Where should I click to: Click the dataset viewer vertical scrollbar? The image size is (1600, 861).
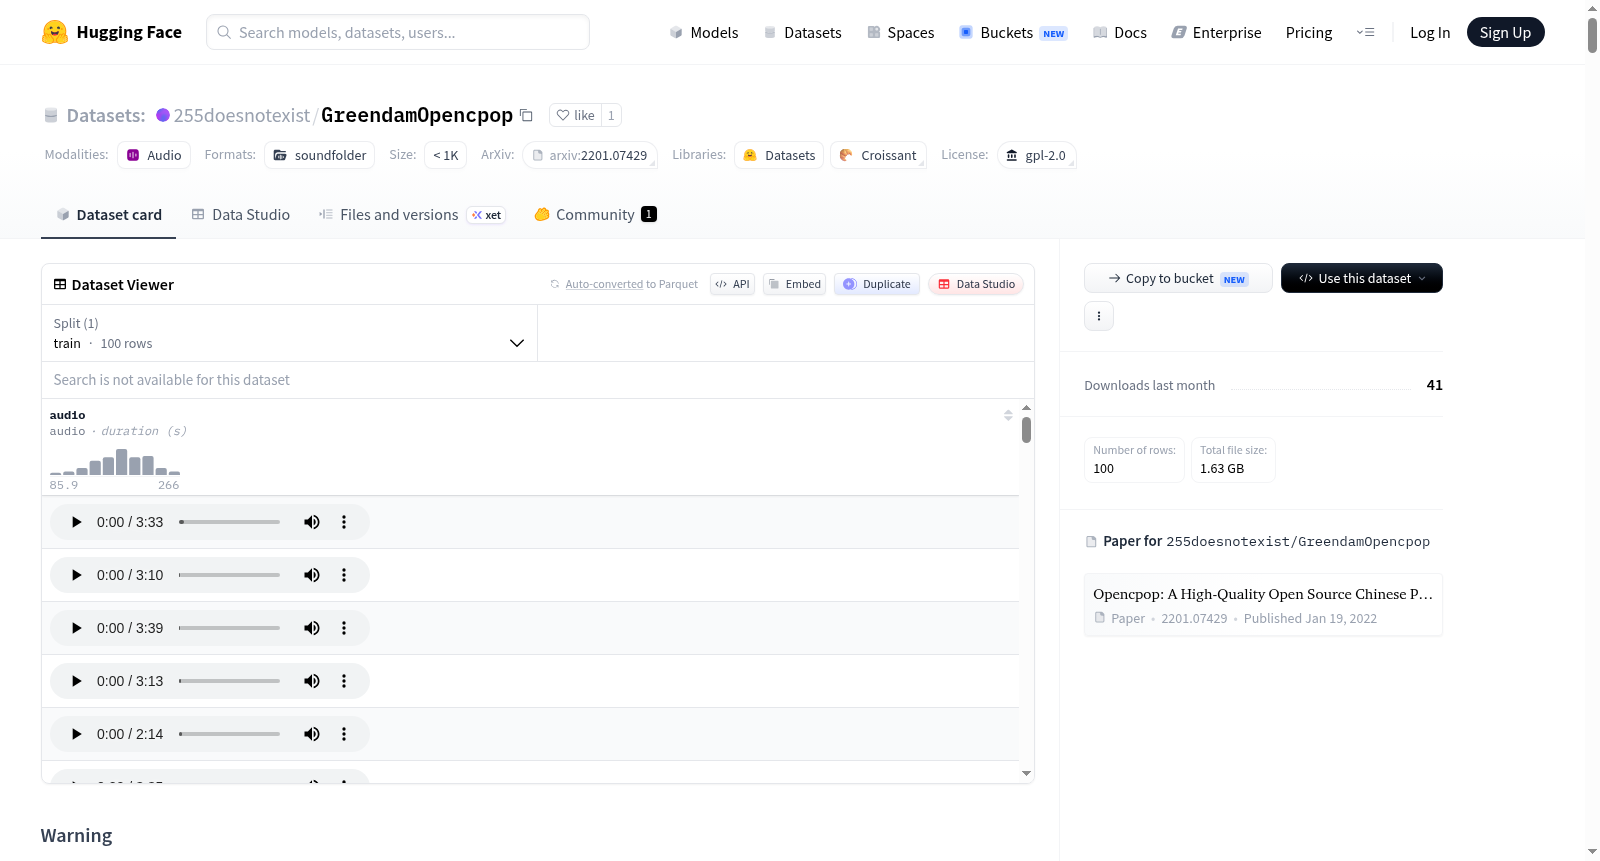point(1026,430)
